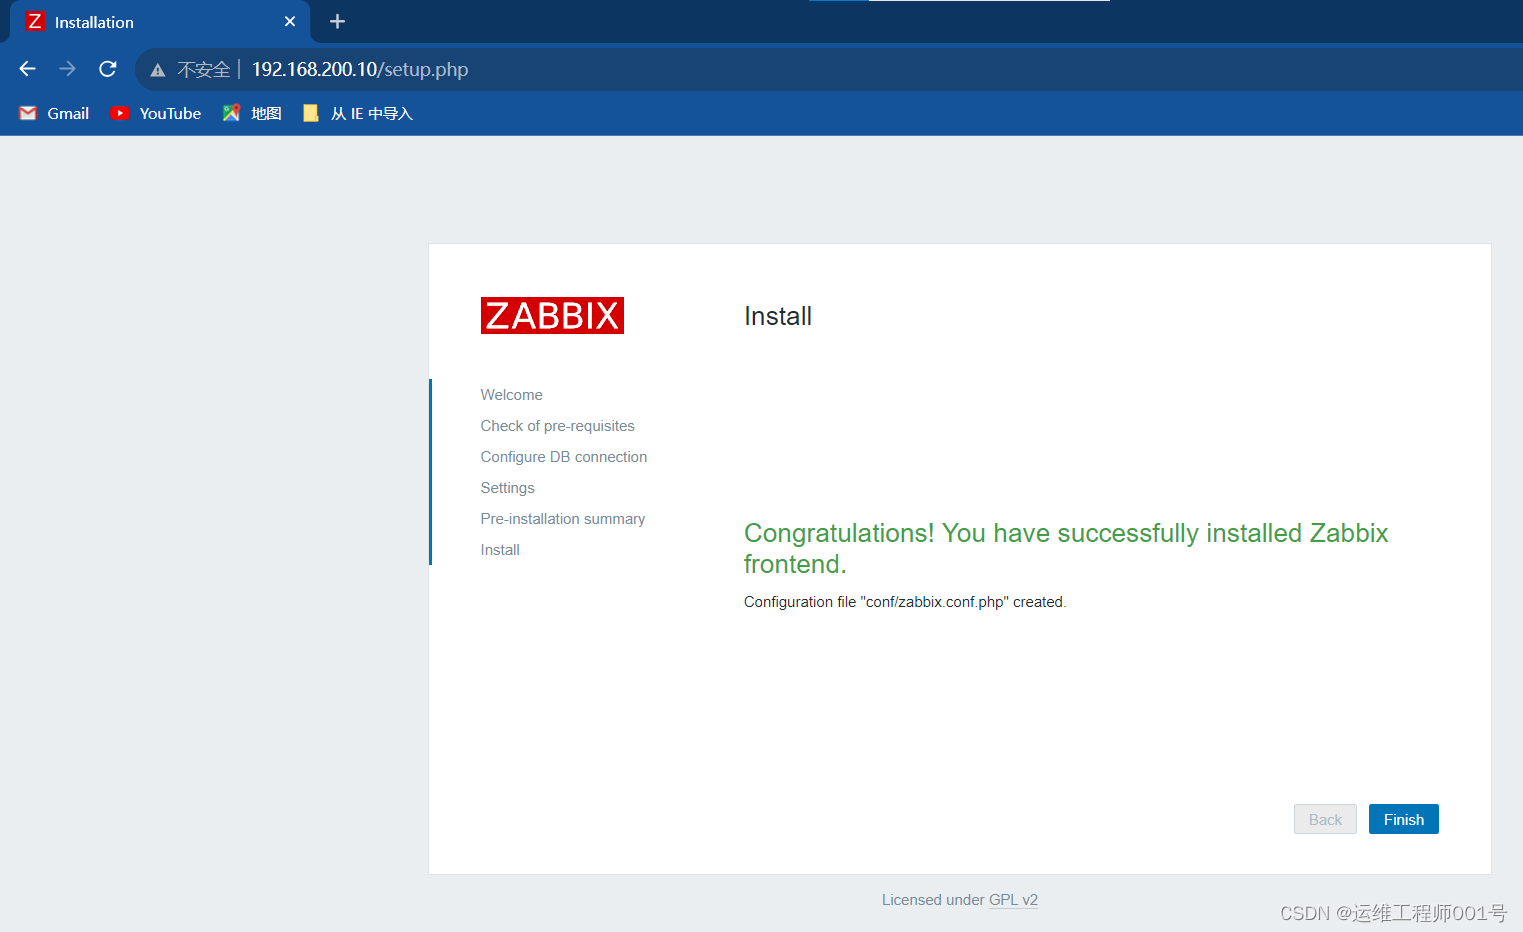The width and height of the screenshot is (1523, 932).
Task: Select the Configure DB connection step
Action: [x=563, y=457]
